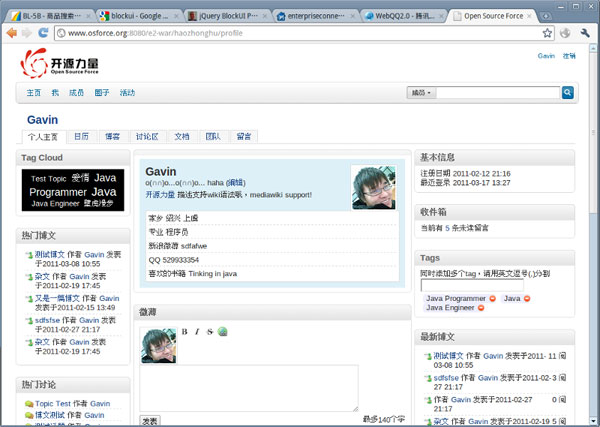The image size is (600, 427).
Task: Open the 博客 profile tab
Action: pyautogui.click(x=112, y=137)
